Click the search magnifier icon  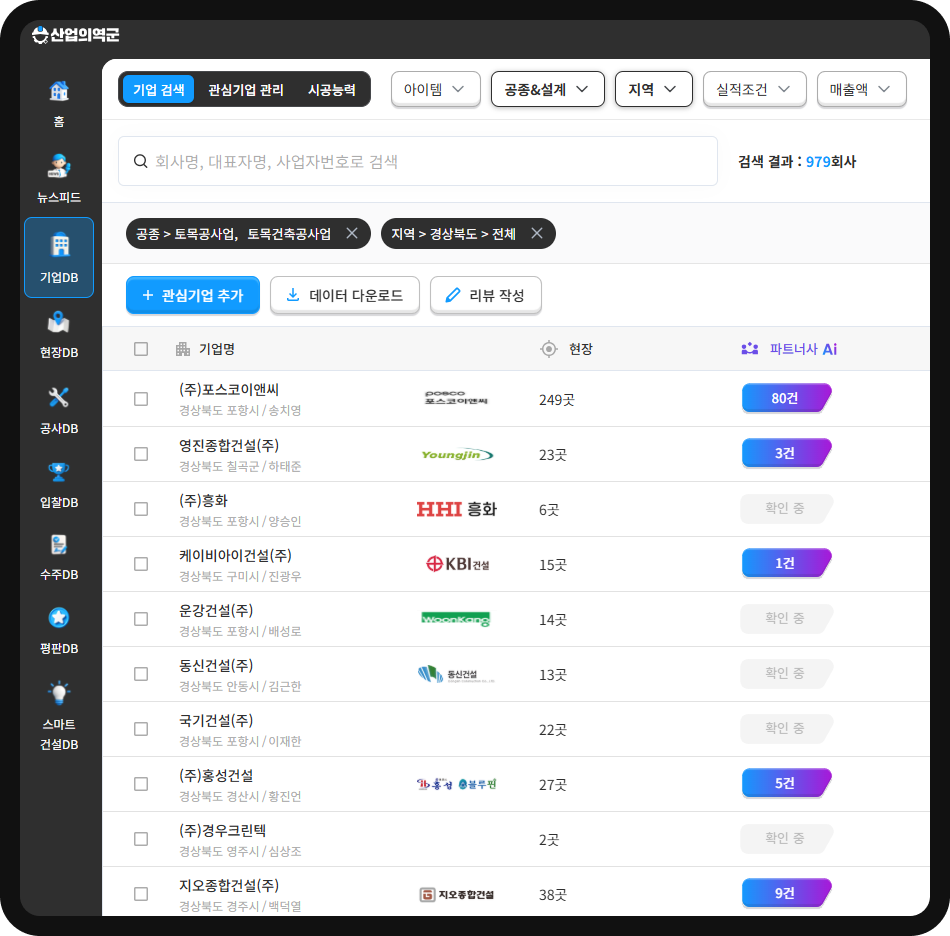pyautogui.click(x=141, y=161)
